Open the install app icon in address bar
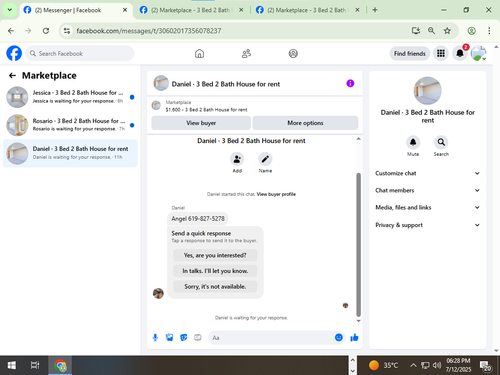Screen dimensions: 500x375 416,31
